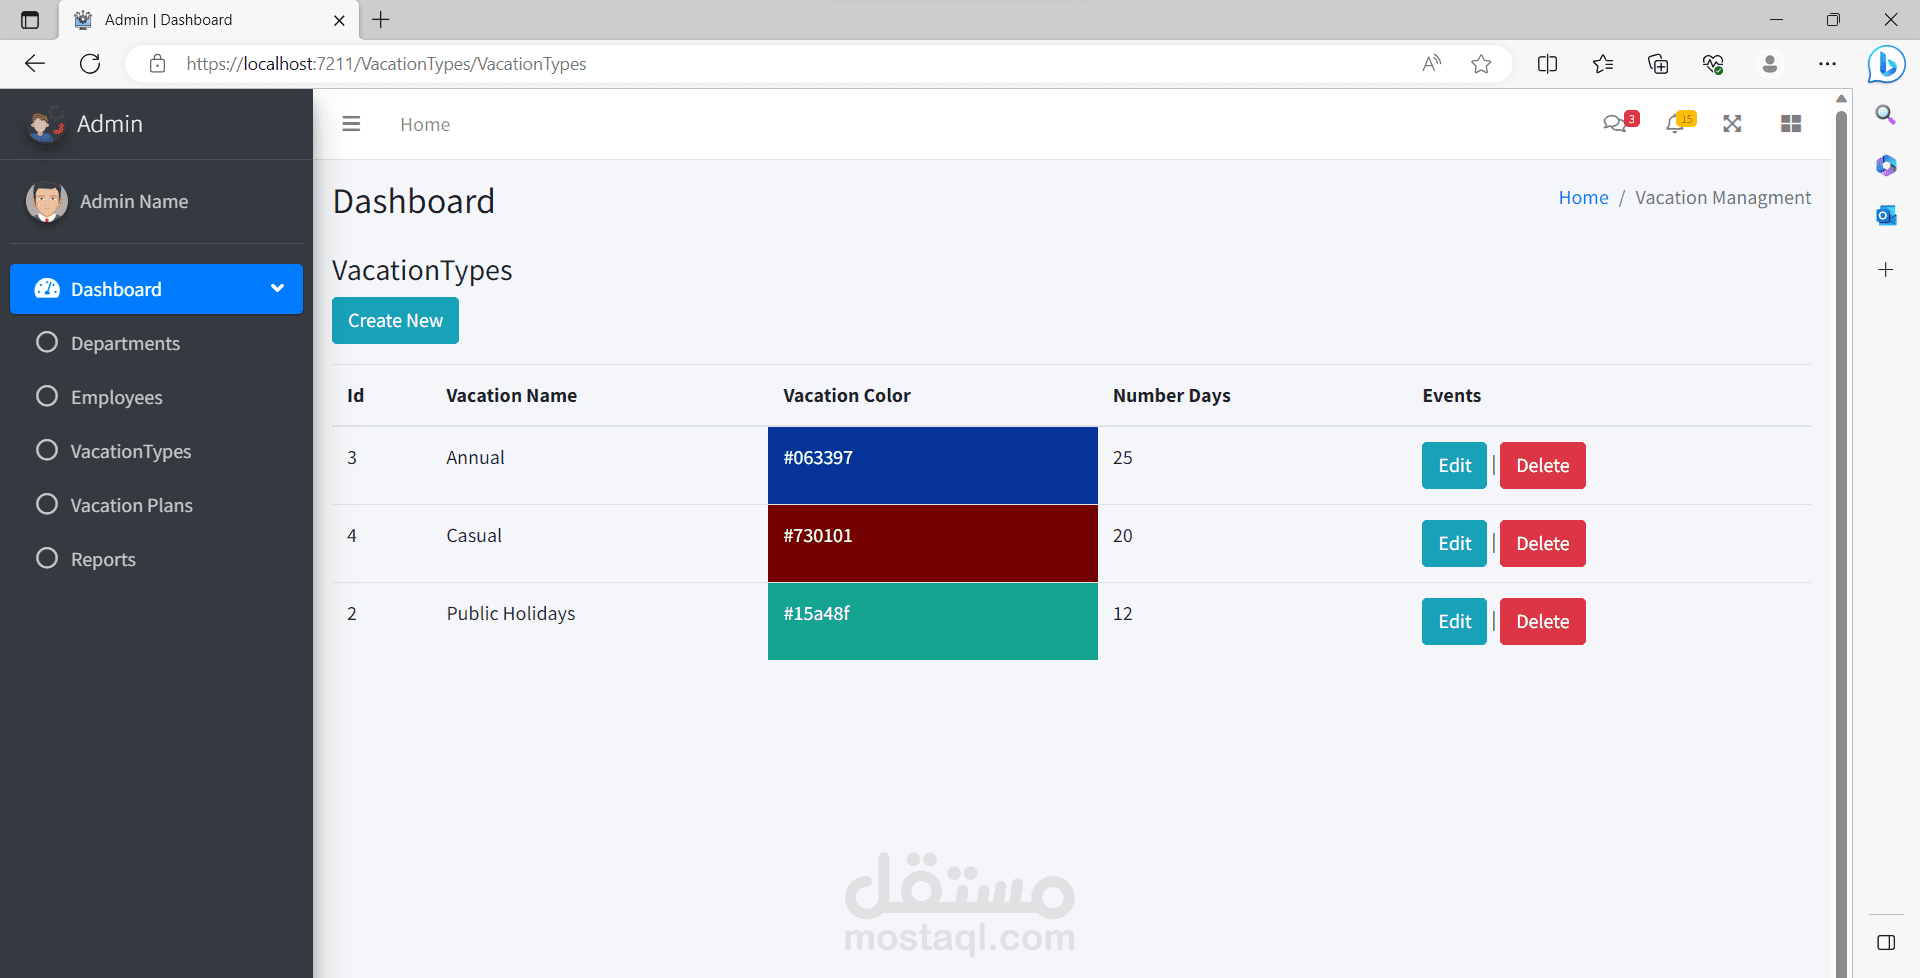The width and height of the screenshot is (1920, 978).
Task: Go back with the browser back arrow
Action: click(35, 64)
